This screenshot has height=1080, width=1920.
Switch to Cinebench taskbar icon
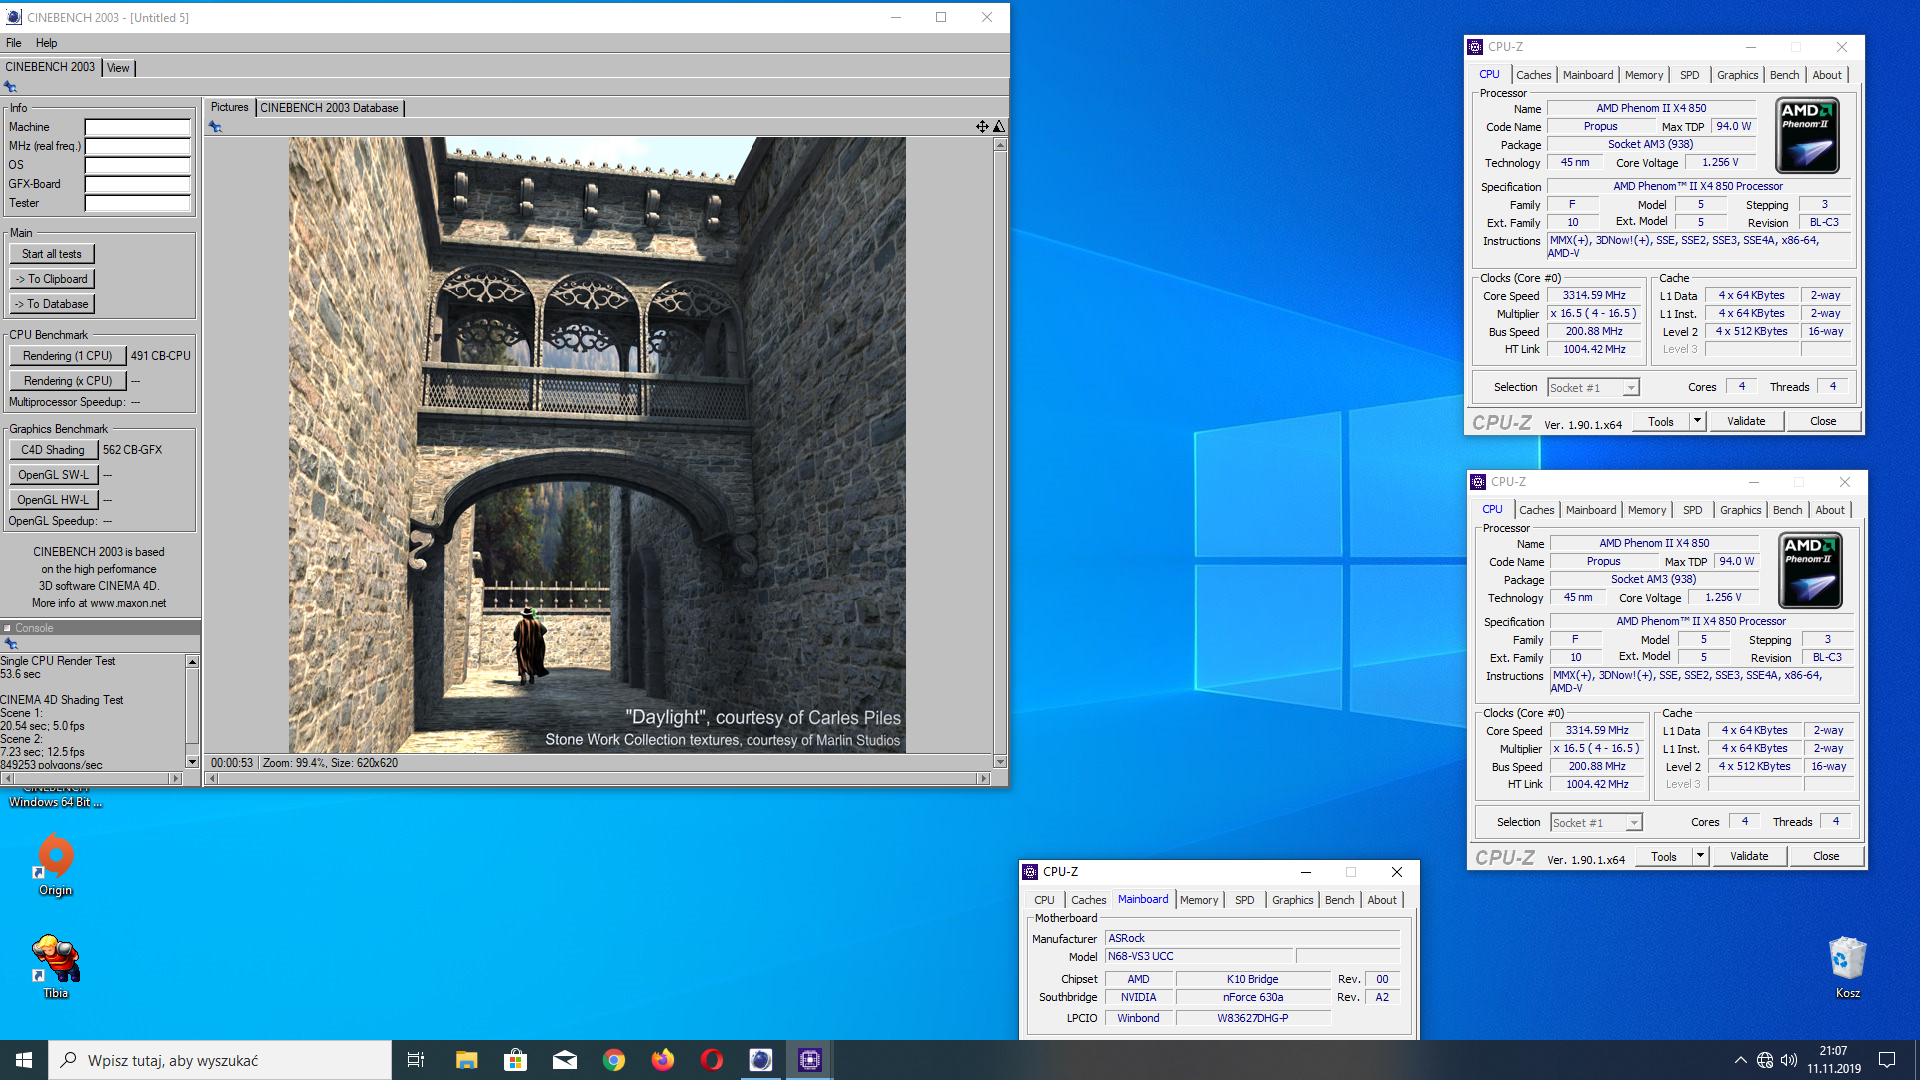761,1060
